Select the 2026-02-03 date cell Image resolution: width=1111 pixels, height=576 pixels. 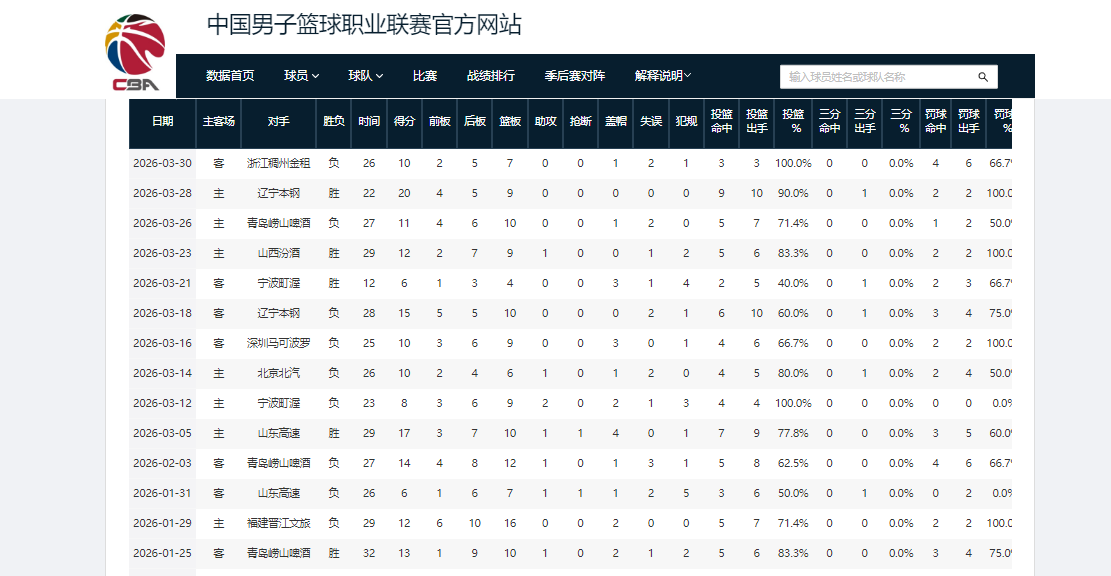click(x=162, y=463)
